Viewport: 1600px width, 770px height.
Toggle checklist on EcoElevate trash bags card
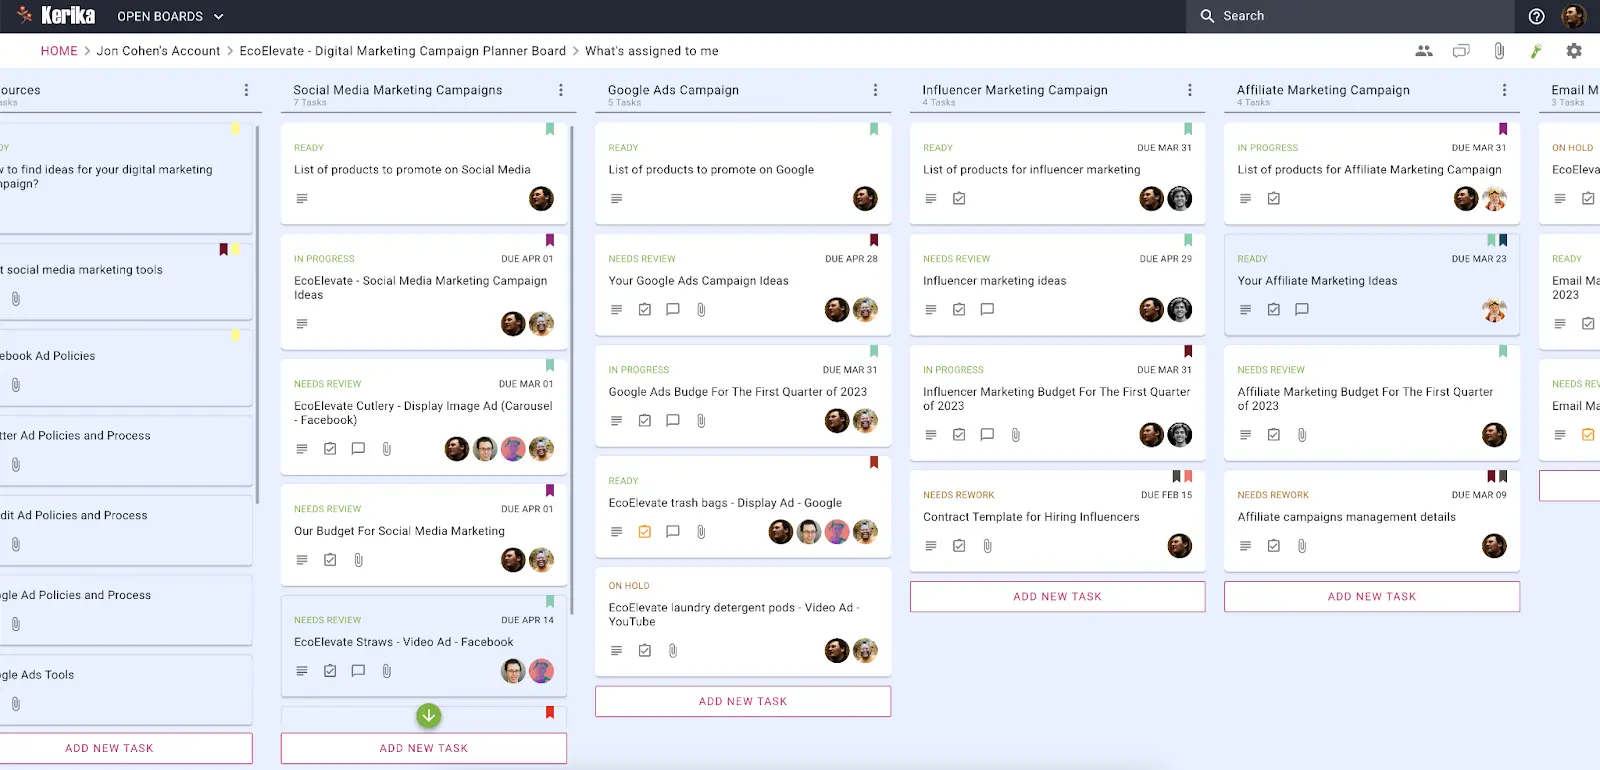[645, 532]
